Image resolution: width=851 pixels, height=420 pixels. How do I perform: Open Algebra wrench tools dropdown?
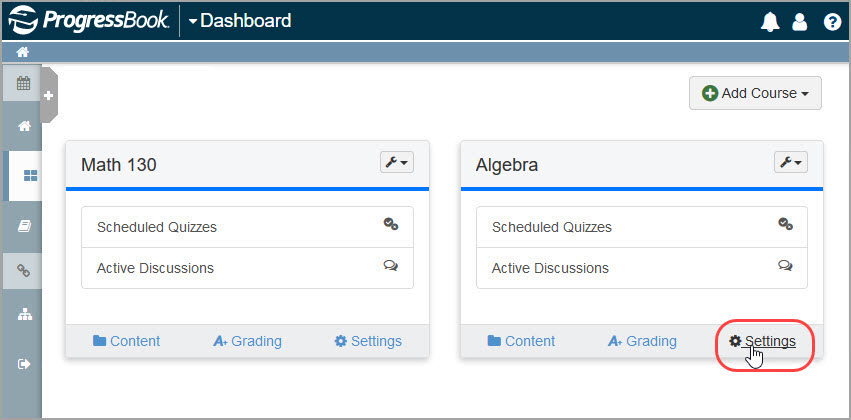tap(791, 162)
